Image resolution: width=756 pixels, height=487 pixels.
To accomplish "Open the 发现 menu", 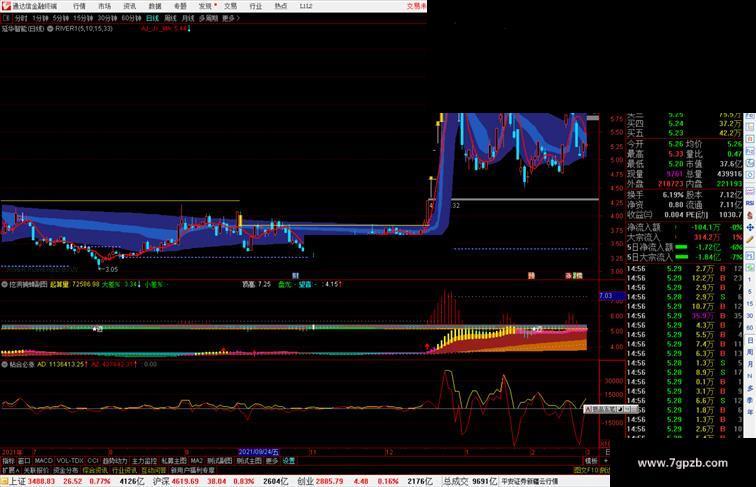I will click(205, 6).
